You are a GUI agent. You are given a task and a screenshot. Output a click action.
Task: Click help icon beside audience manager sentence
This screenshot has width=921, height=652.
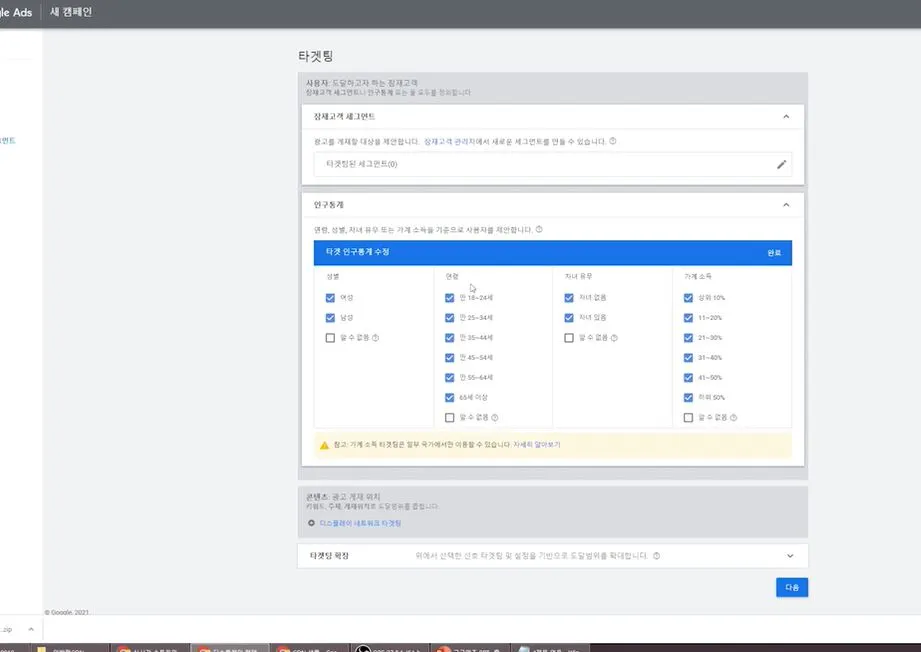tap(613, 141)
